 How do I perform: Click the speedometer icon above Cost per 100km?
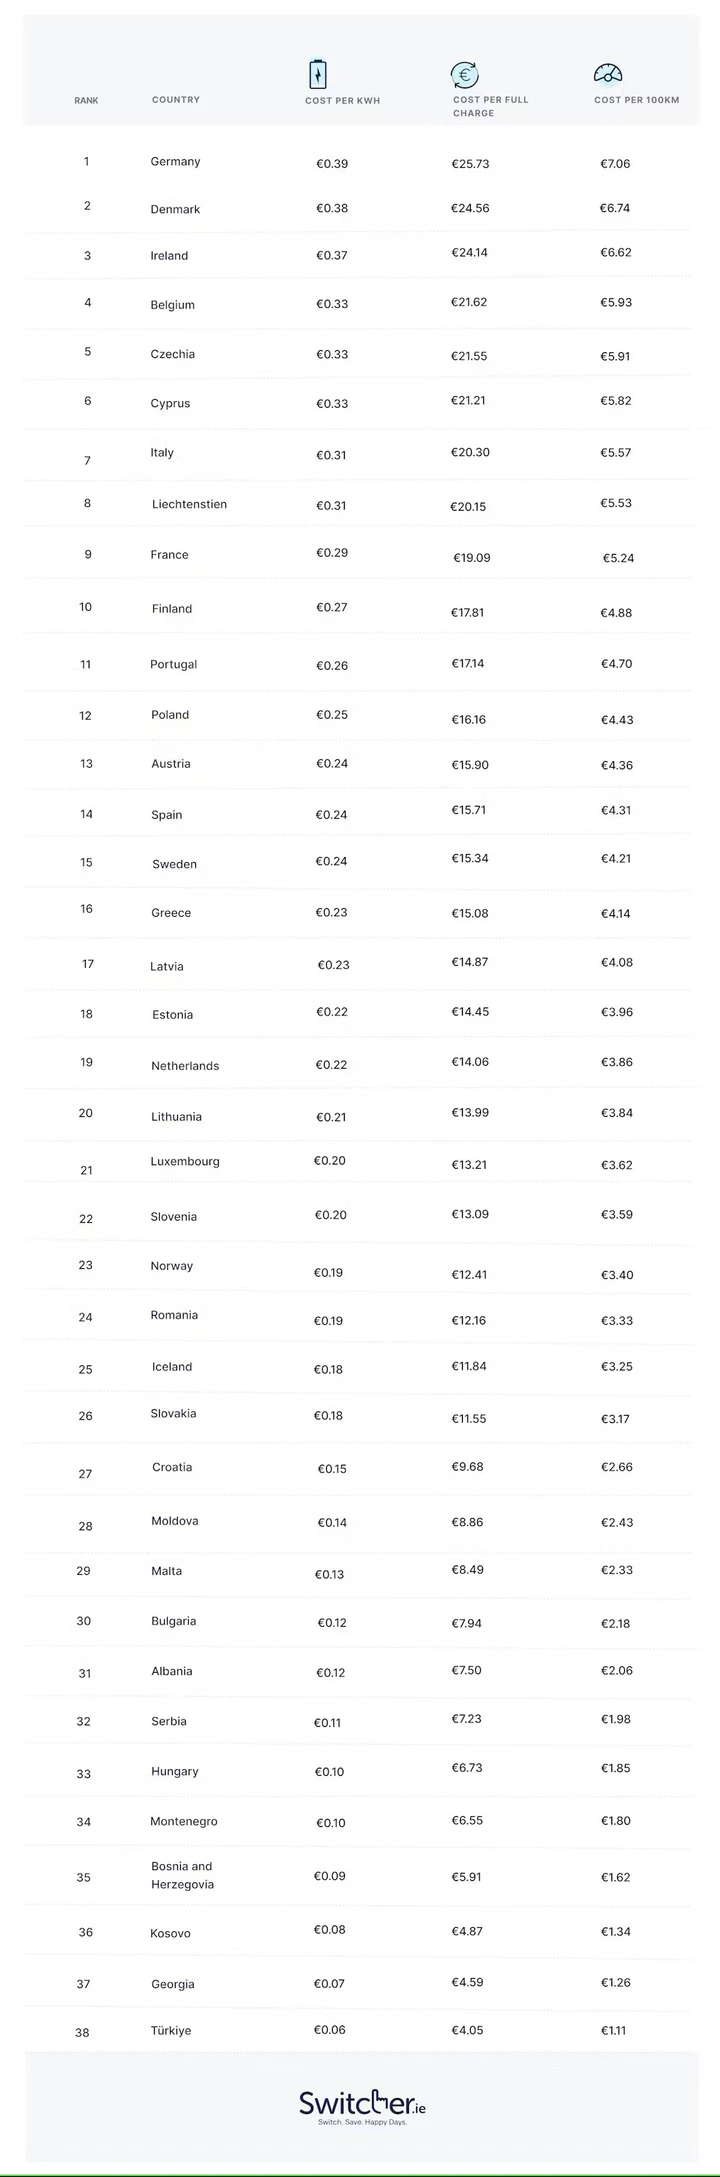[608, 74]
